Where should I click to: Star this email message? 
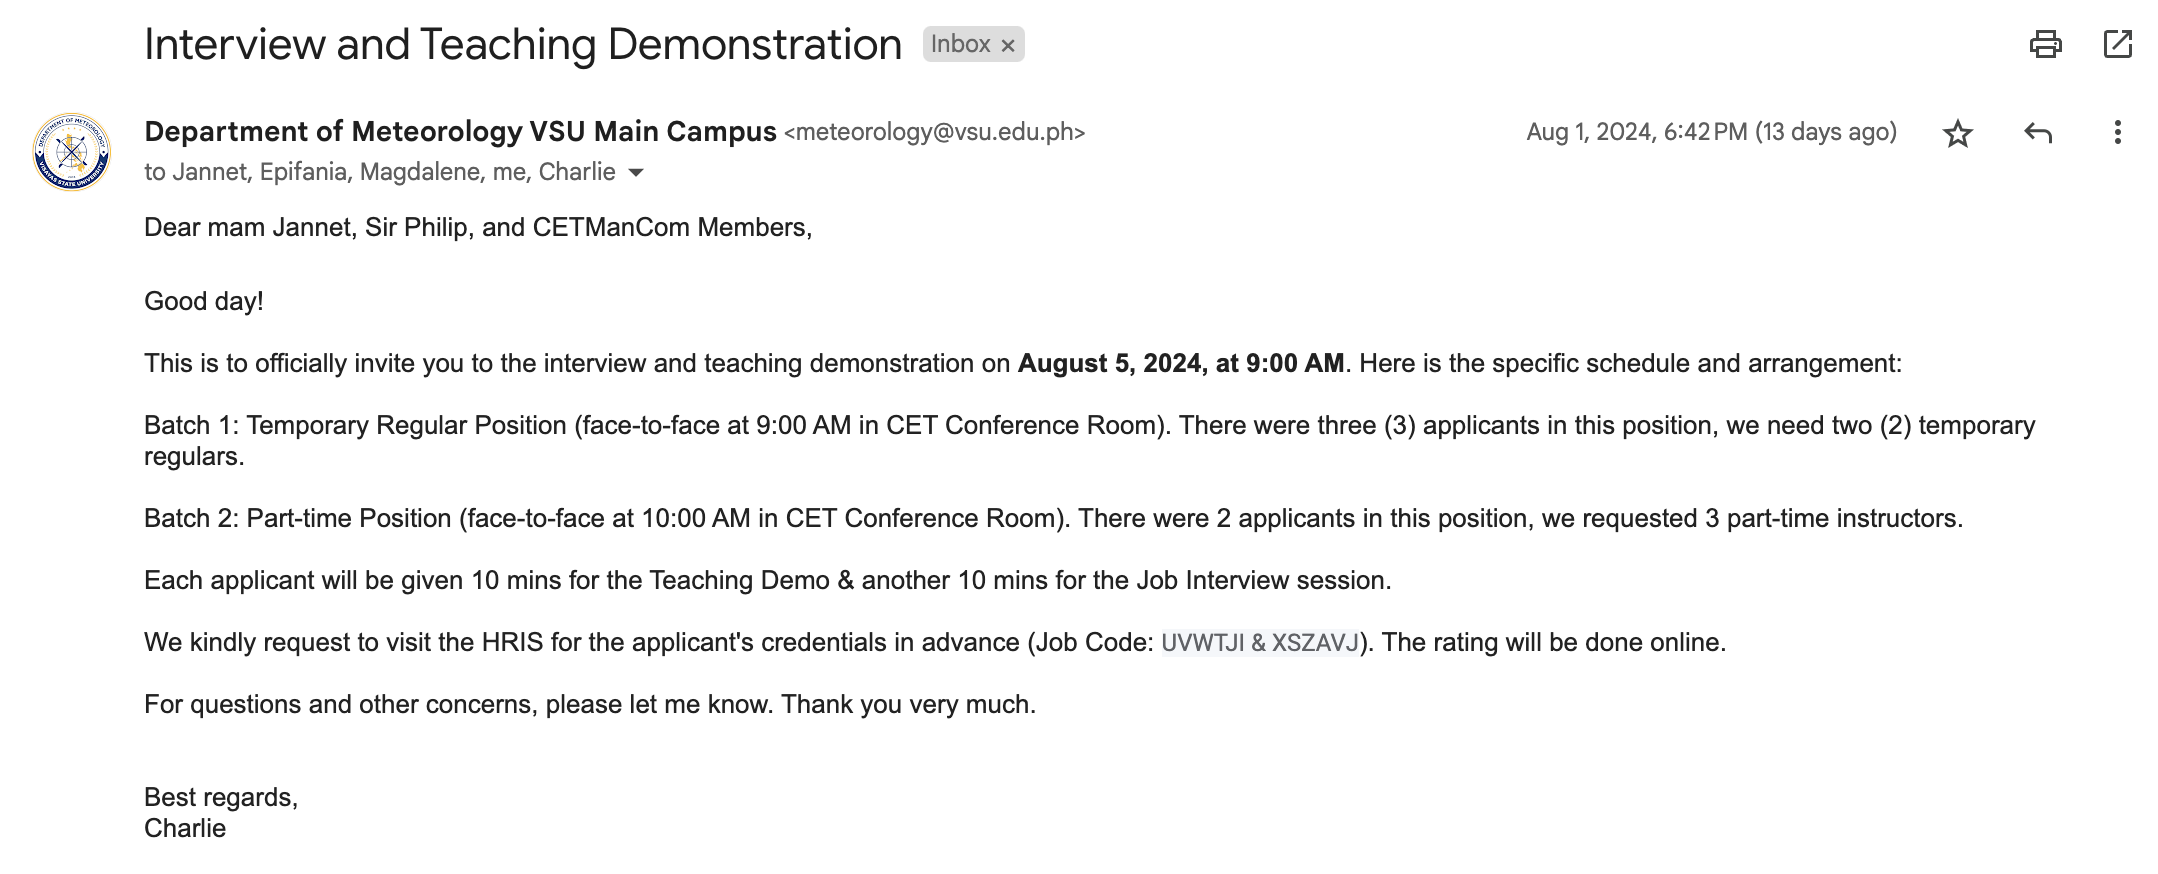1957,133
